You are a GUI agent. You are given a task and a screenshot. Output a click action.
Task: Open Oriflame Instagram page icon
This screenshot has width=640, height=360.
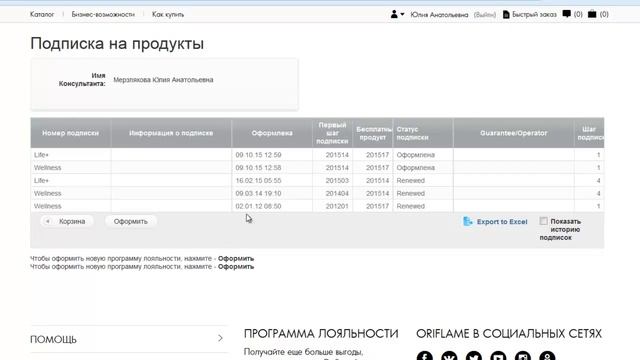click(522, 356)
